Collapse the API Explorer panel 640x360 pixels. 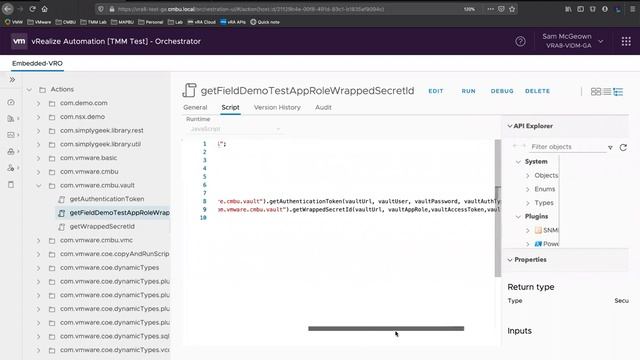[x=510, y=126]
